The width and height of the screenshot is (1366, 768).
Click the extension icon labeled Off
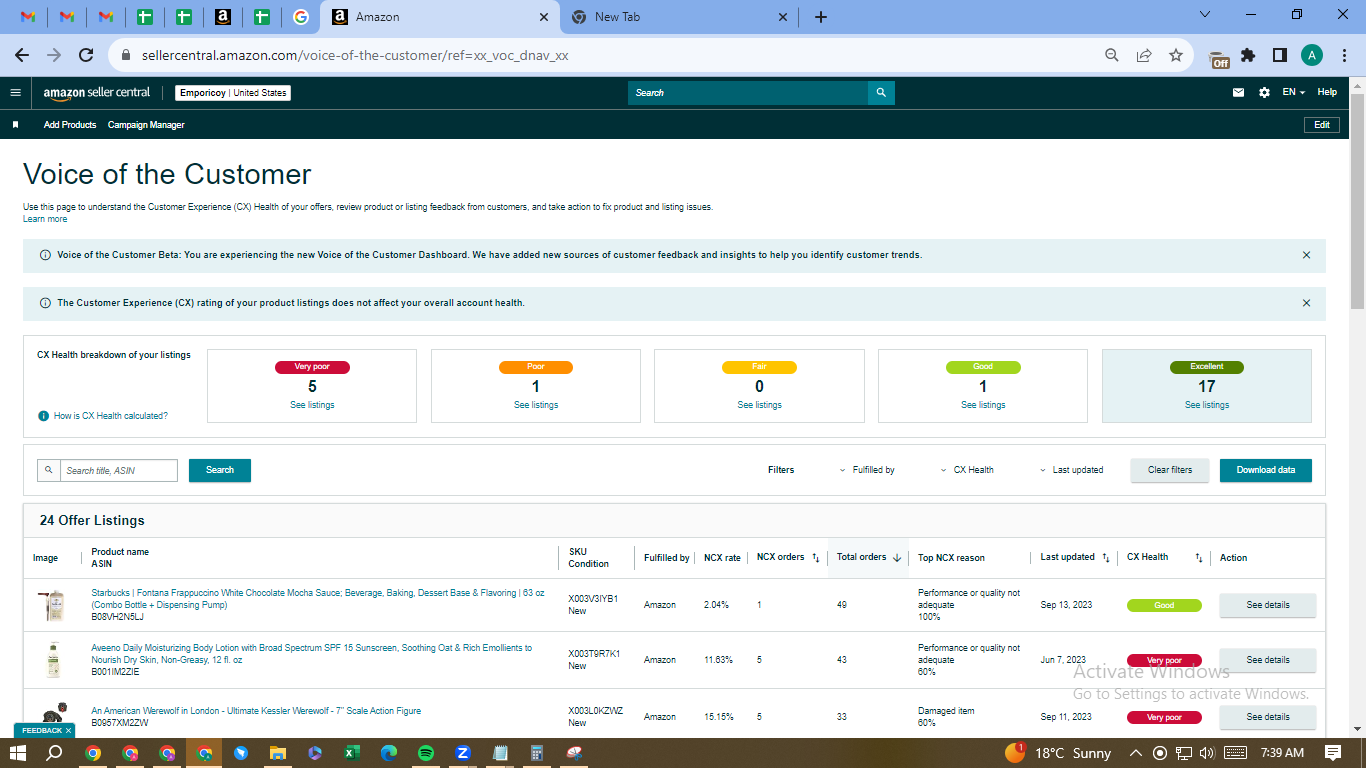pos(1219,58)
